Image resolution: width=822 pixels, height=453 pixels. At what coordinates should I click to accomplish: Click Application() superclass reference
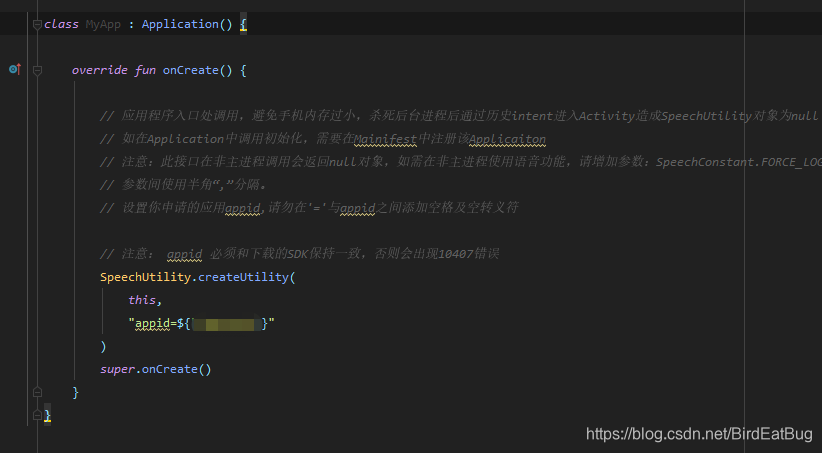187,24
